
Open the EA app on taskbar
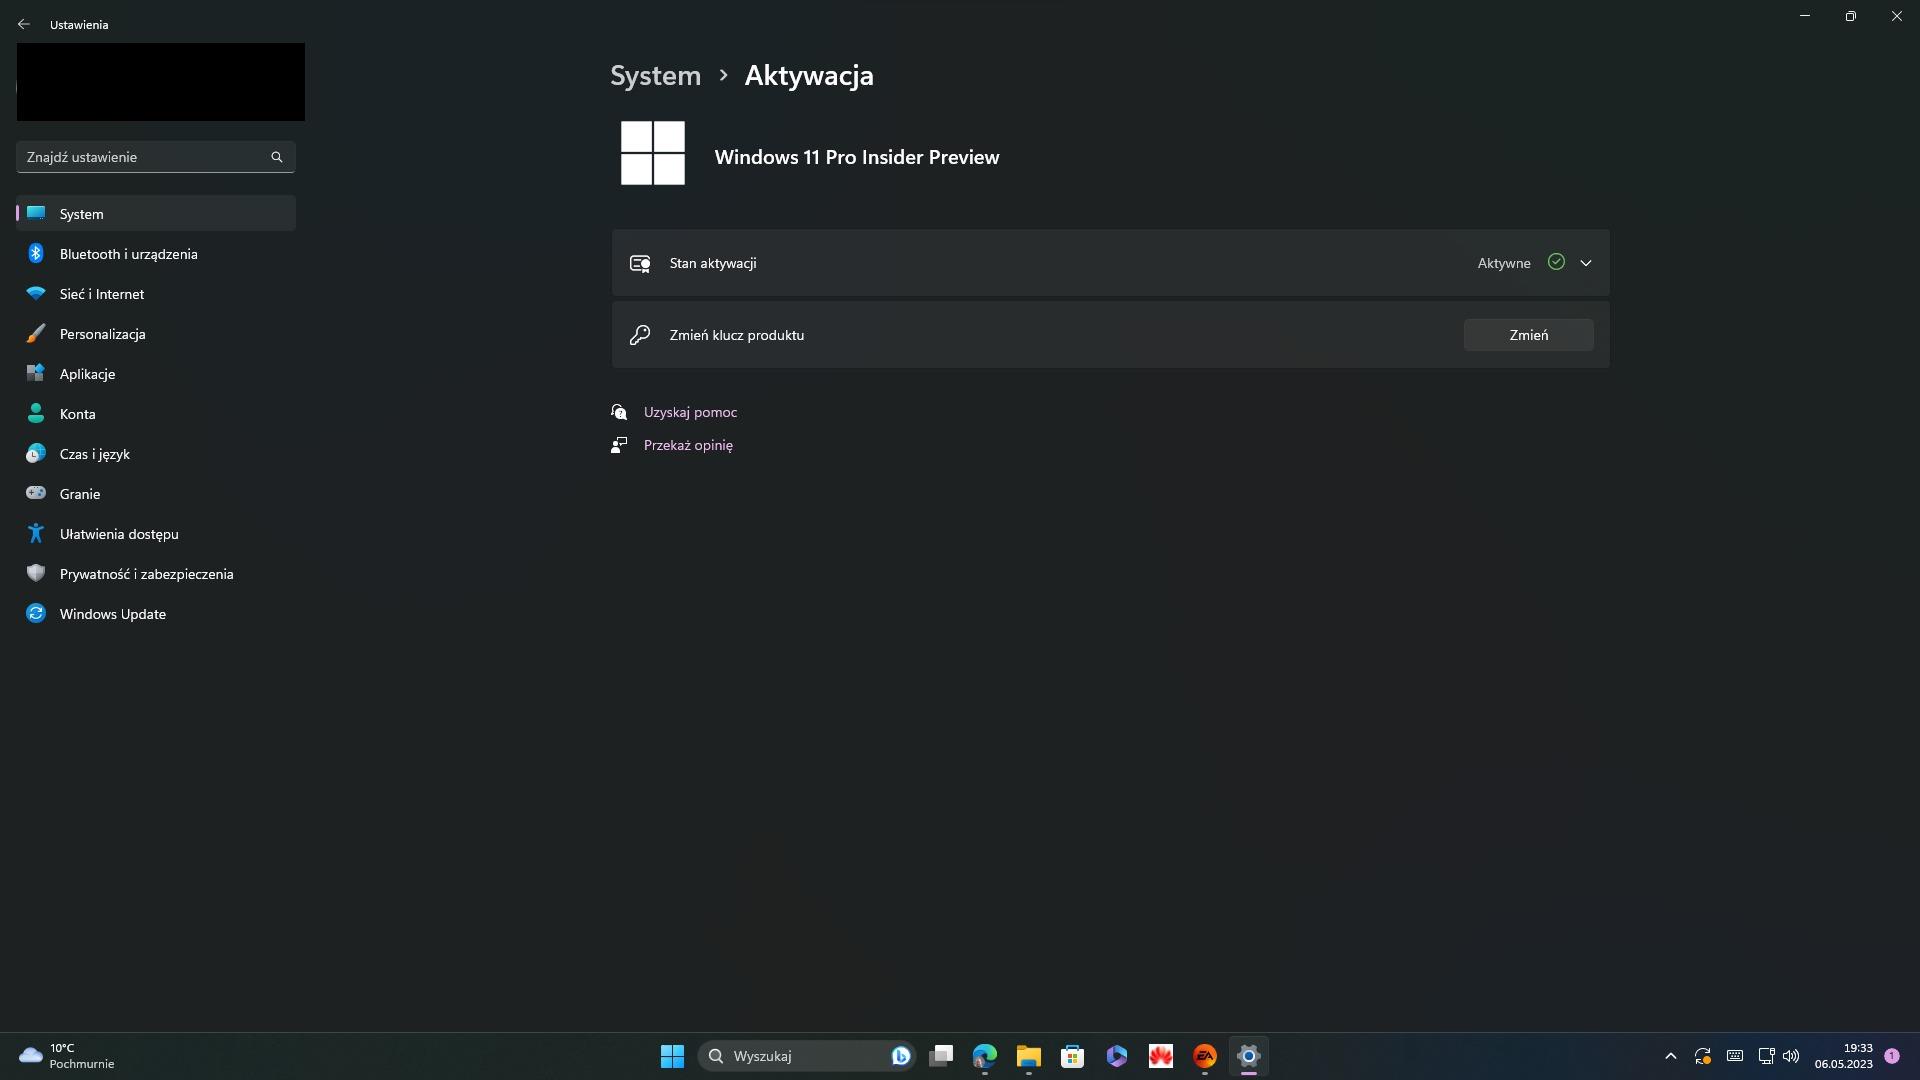pyautogui.click(x=1205, y=1056)
